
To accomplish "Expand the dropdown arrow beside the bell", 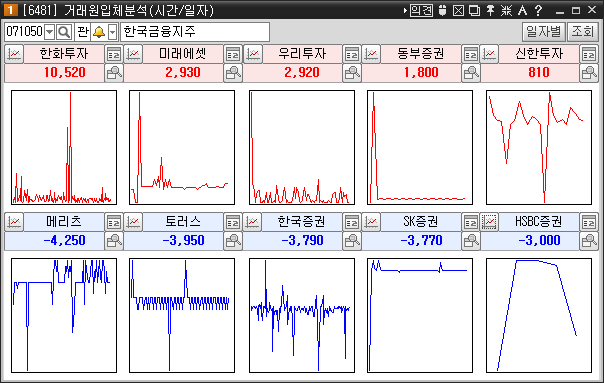I will pyautogui.click(x=112, y=32).
